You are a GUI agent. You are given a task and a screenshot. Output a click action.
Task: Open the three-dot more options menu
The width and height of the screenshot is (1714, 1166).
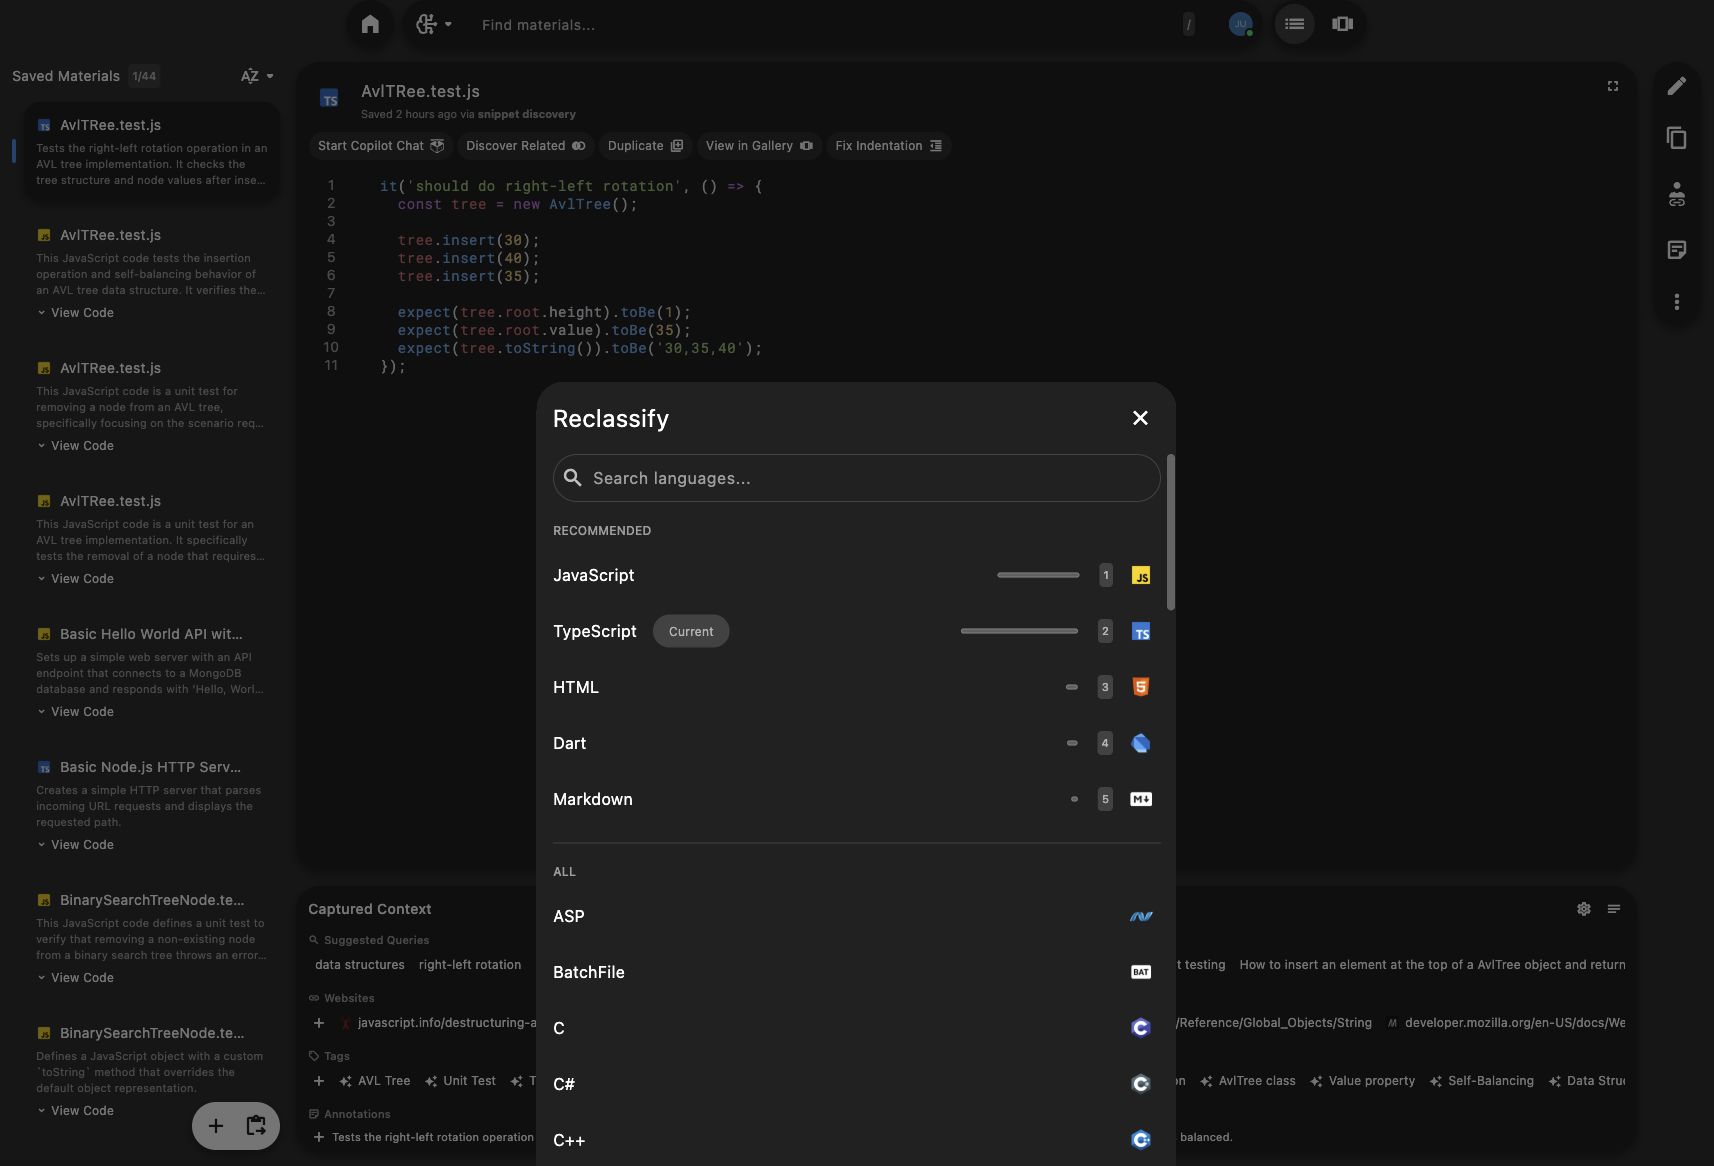point(1677,302)
